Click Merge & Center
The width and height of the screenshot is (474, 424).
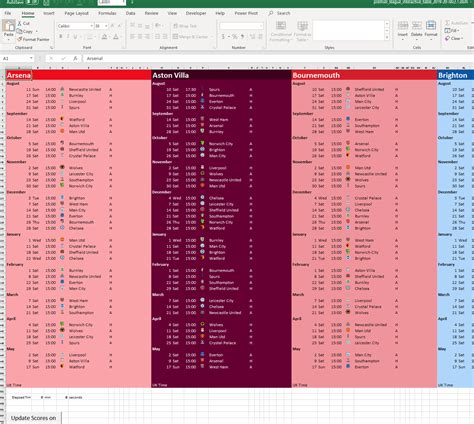[x=190, y=37]
